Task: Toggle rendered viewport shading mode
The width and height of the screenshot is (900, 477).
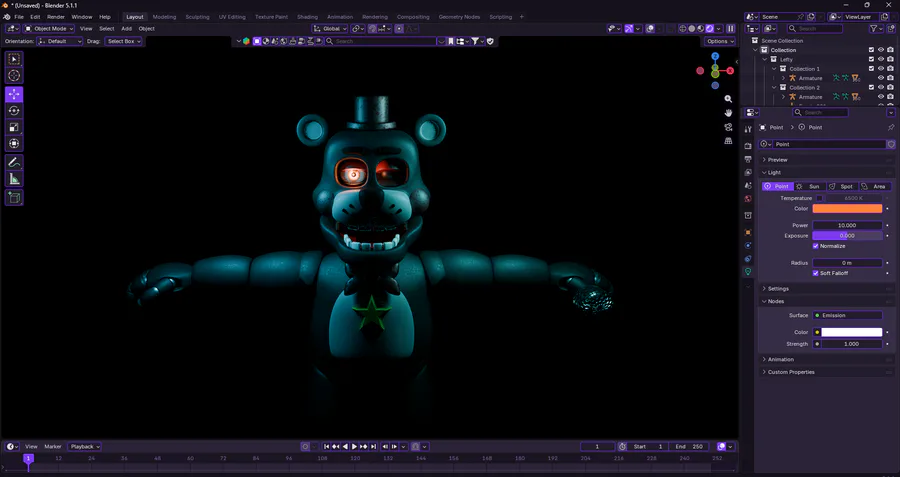Action: [709, 29]
